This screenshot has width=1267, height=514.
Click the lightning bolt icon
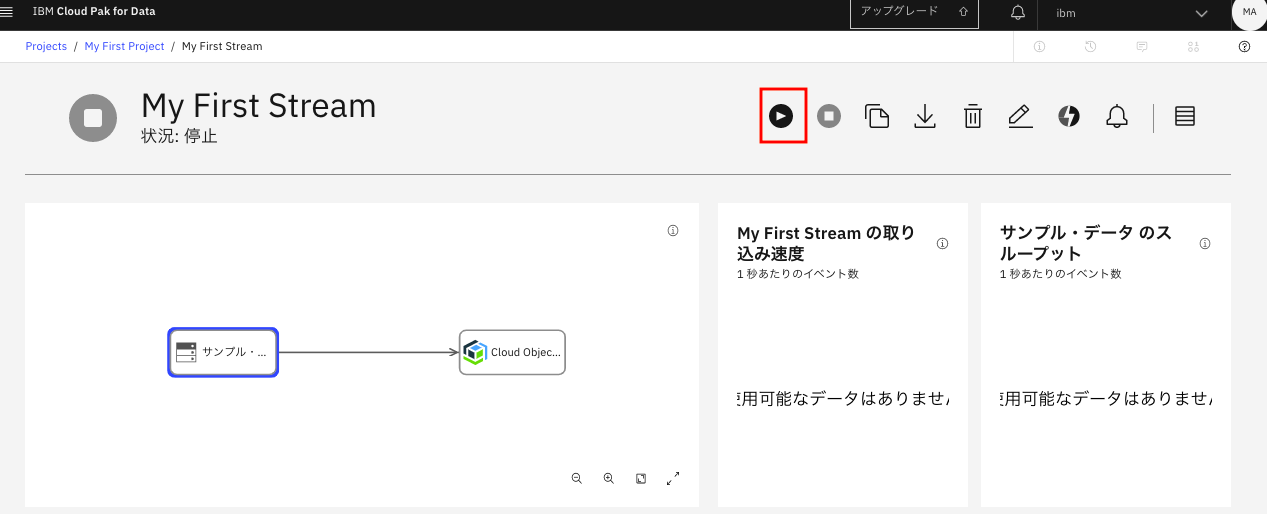click(1069, 116)
